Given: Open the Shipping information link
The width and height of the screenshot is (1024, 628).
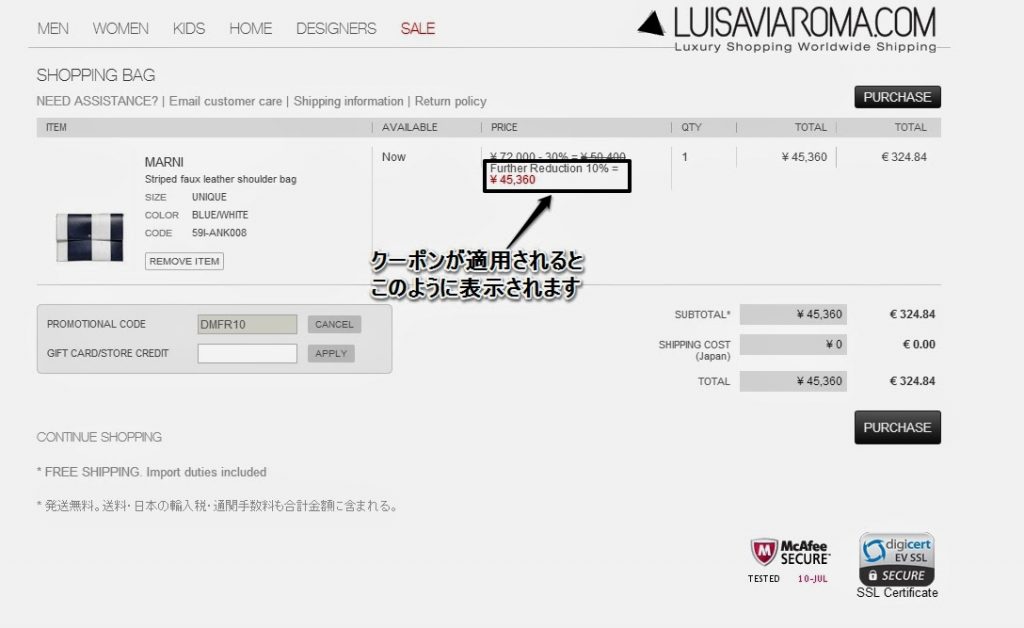Looking at the screenshot, I should [x=348, y=101].
